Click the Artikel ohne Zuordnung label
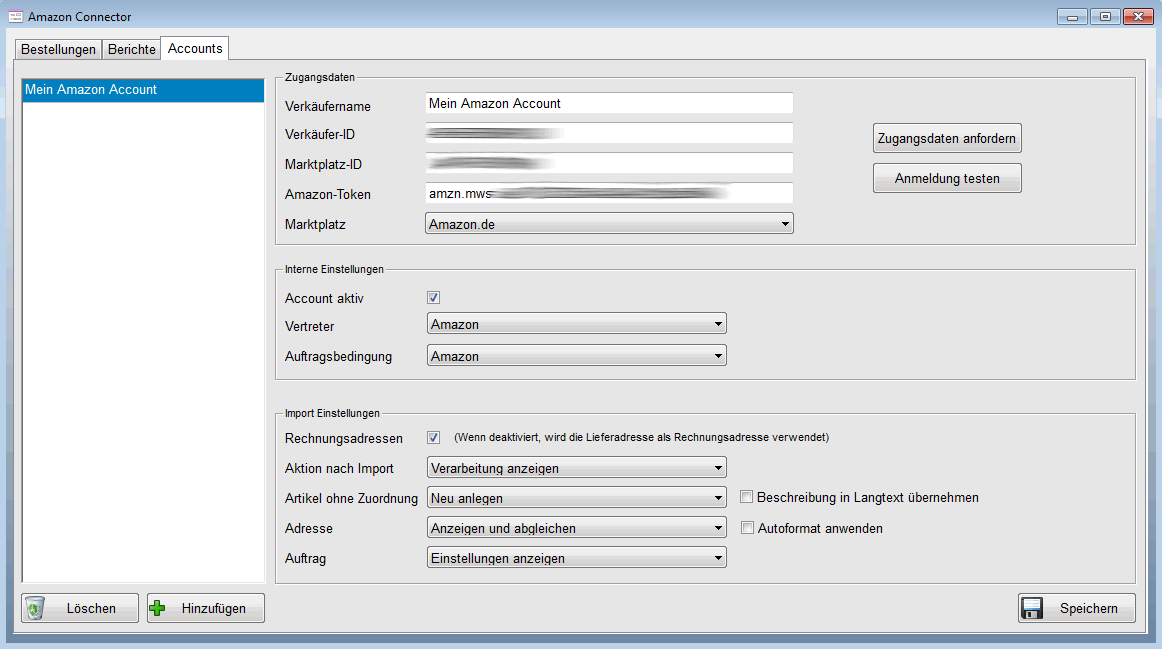Image resolution: width=1162 pixels, height=649 pixels. (x=351, y=499)
